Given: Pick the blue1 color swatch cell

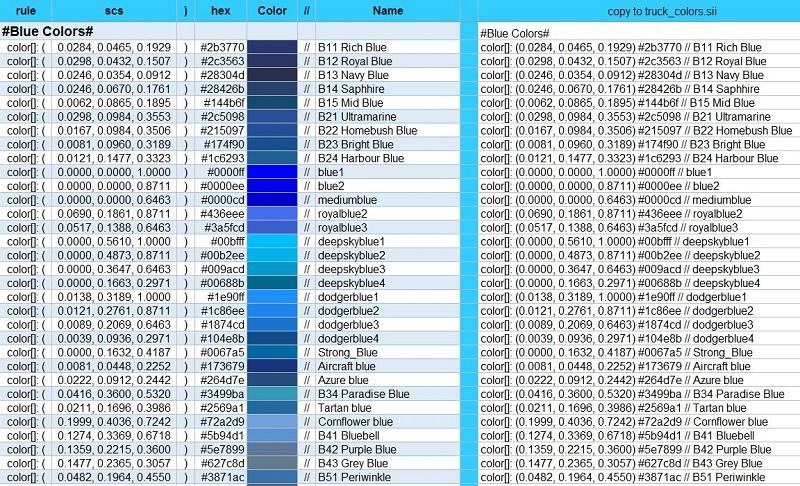Looking at the screenshot, I should pyautogui.click(x=272, y=172).
